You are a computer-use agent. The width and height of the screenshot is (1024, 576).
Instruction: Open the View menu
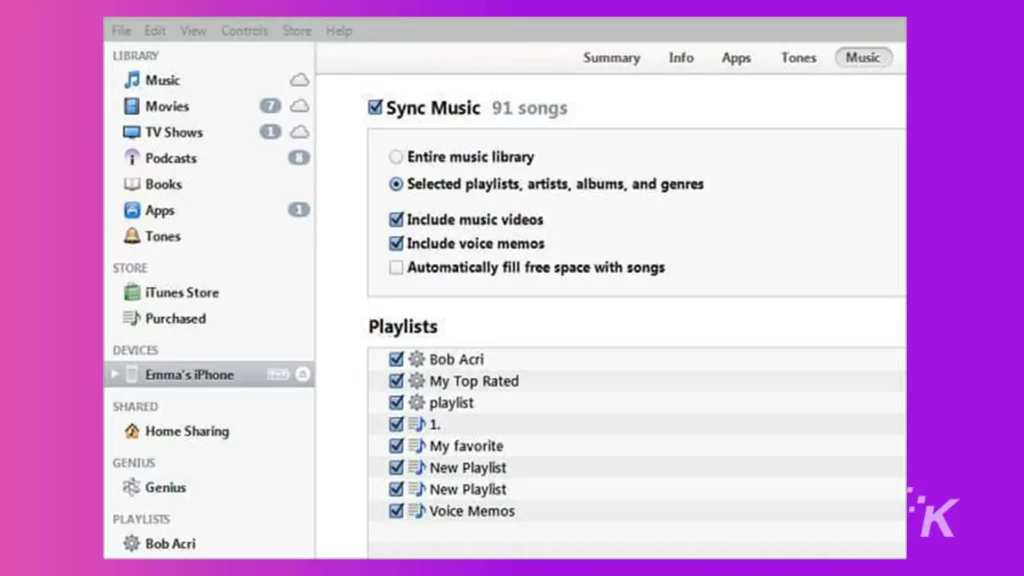(193, 31)
